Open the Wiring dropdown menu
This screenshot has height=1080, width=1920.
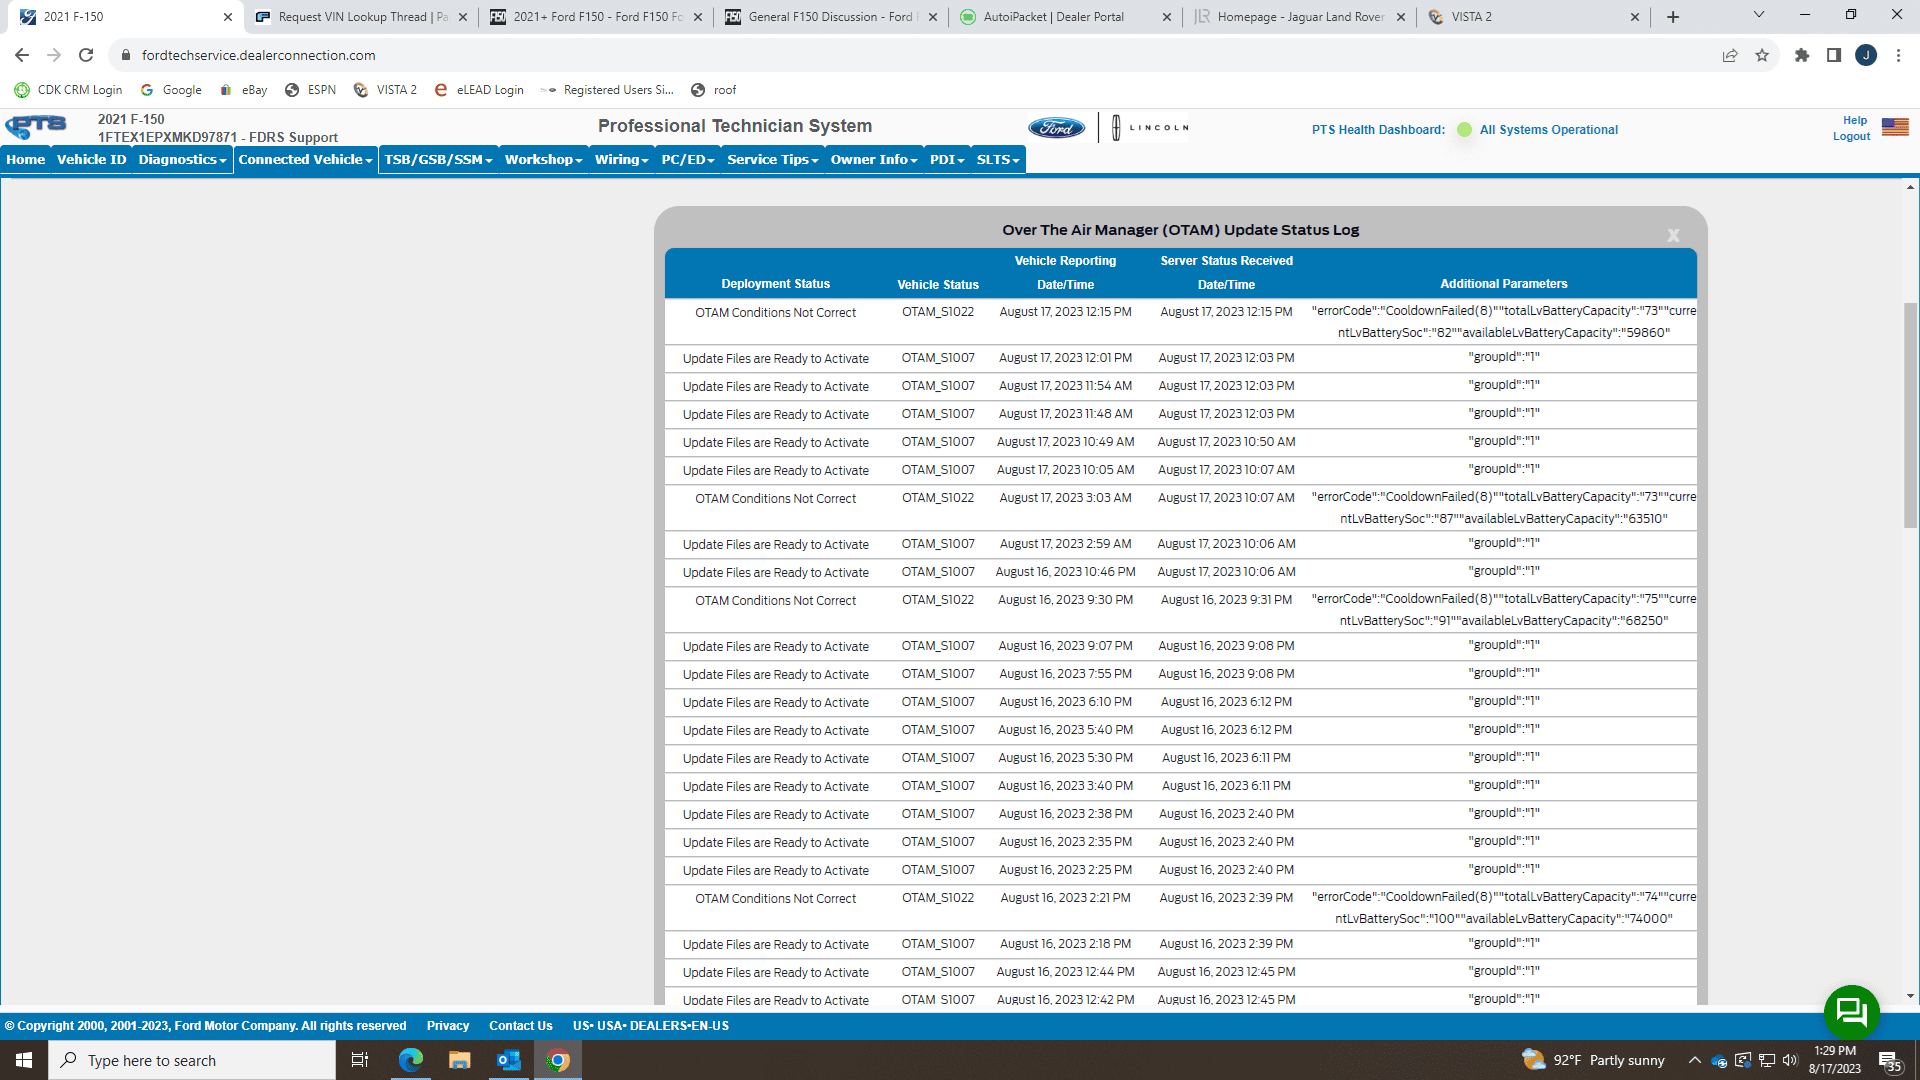[621, 160]
